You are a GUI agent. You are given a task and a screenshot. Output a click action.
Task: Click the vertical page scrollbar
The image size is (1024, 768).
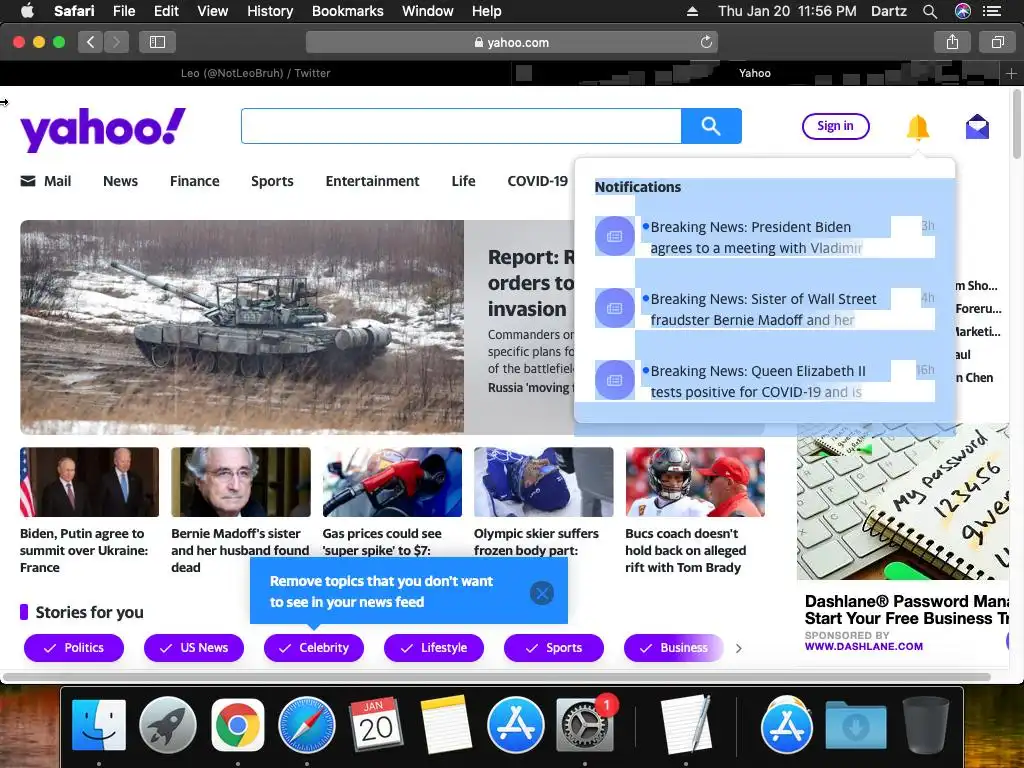1016,124
